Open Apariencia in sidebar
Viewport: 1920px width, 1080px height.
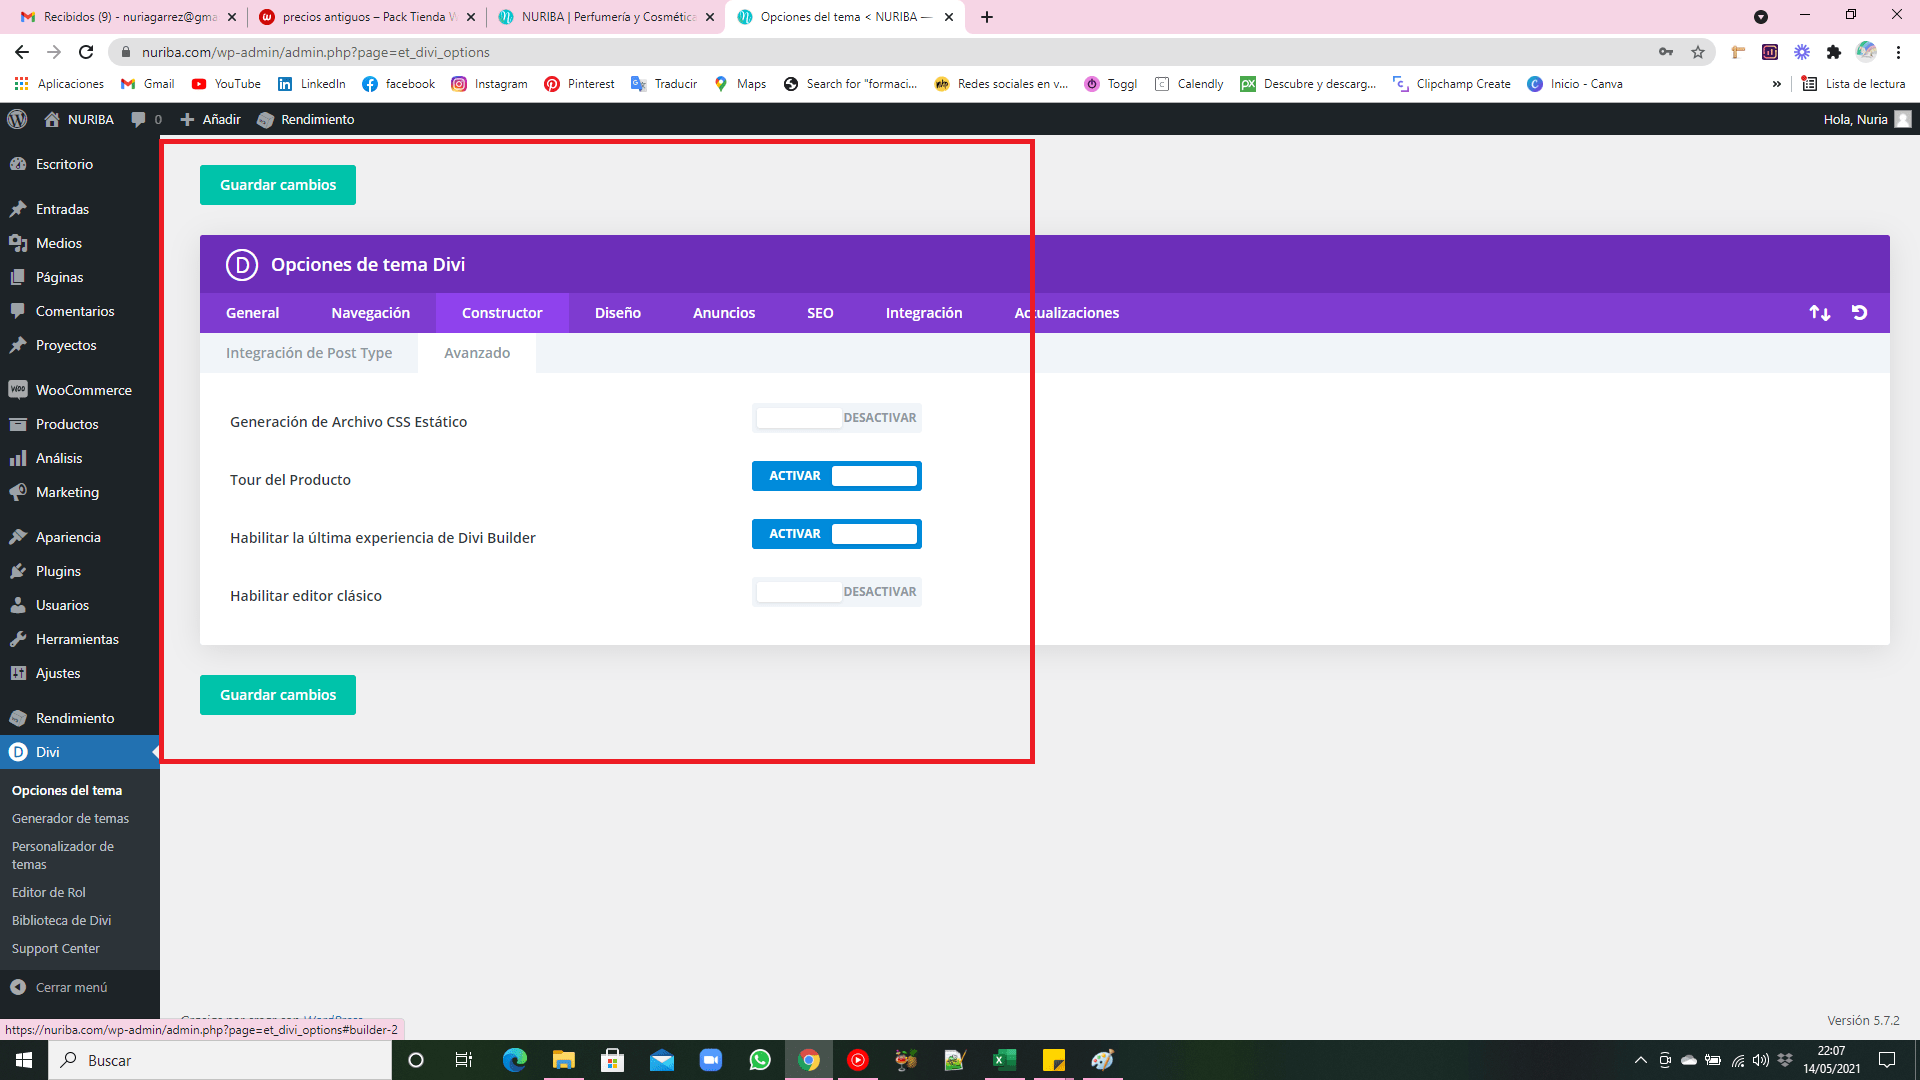click(80, 537)
